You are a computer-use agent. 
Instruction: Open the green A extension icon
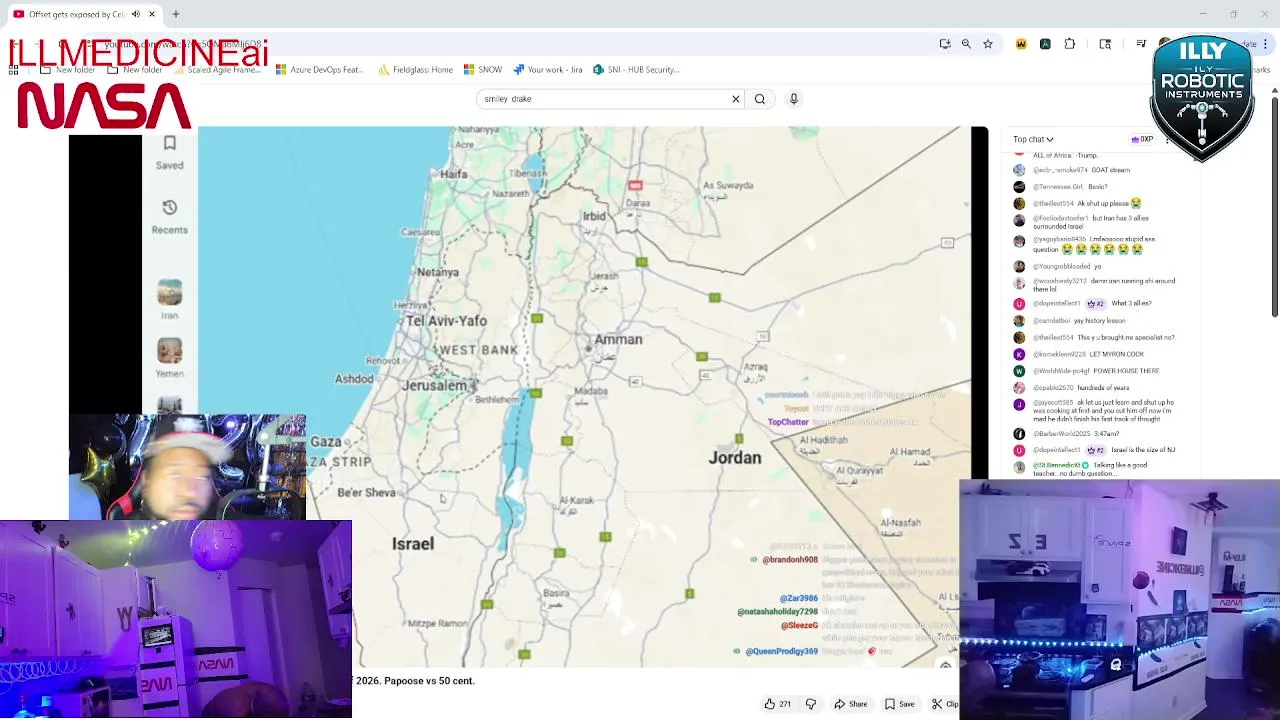click(x=1045, y=44)
